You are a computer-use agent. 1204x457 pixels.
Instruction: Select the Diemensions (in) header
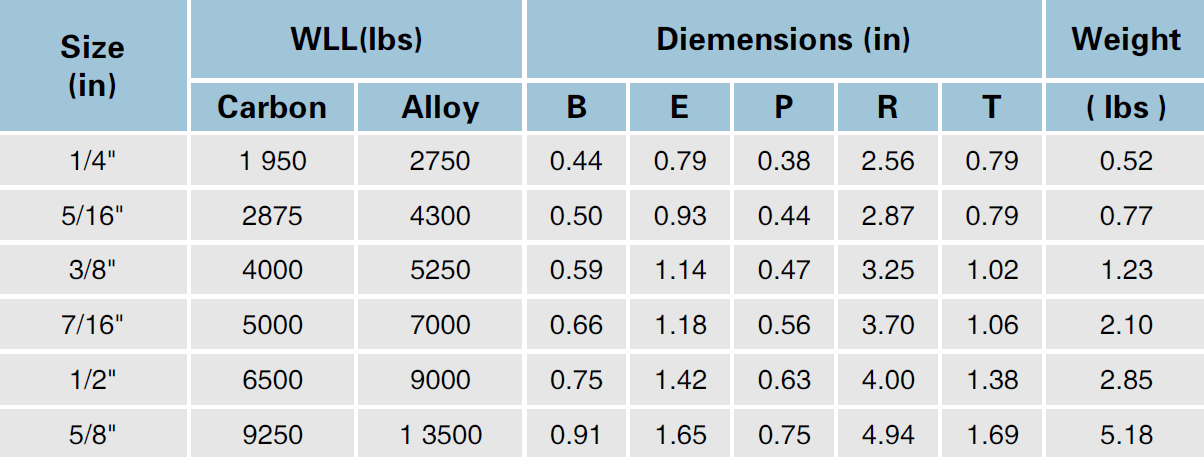784,40
